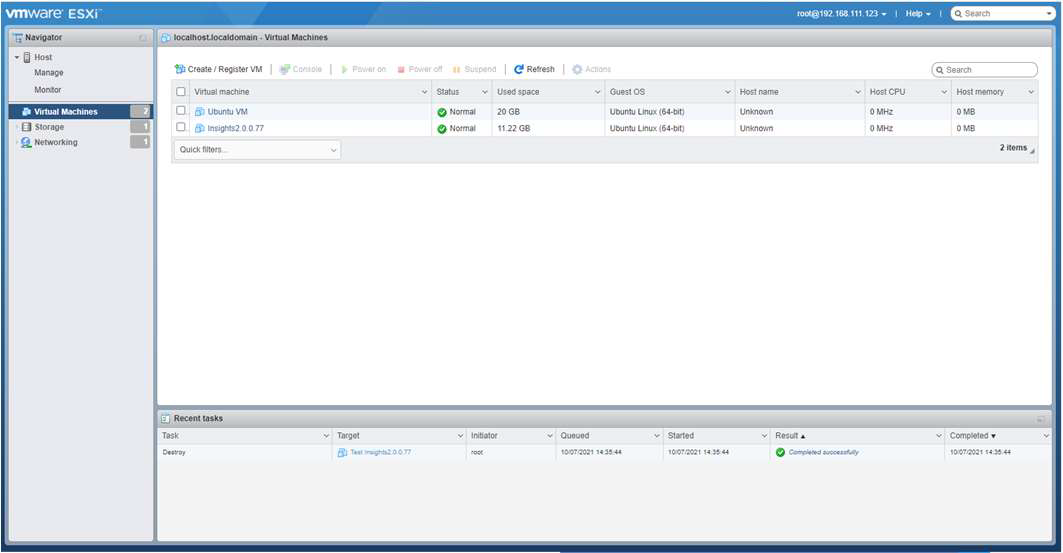Click the Actions button label
The width and height of the screenshot is (1063, 553).
click(598, 69)
